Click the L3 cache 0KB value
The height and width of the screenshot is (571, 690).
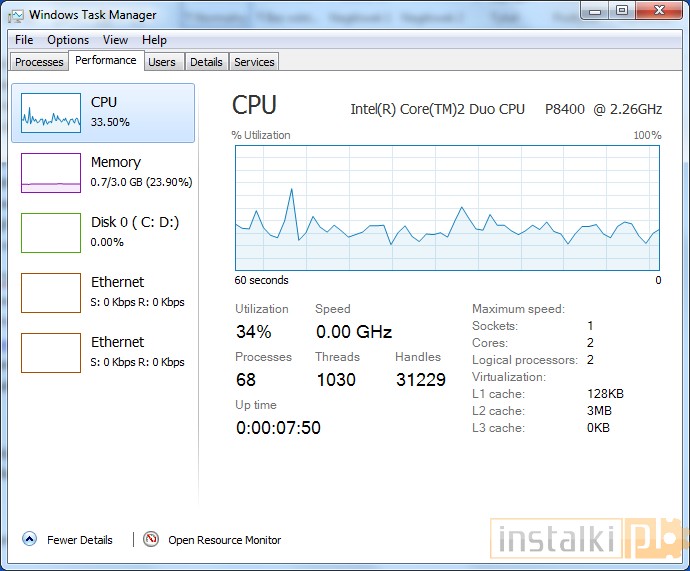coord(598,428)
